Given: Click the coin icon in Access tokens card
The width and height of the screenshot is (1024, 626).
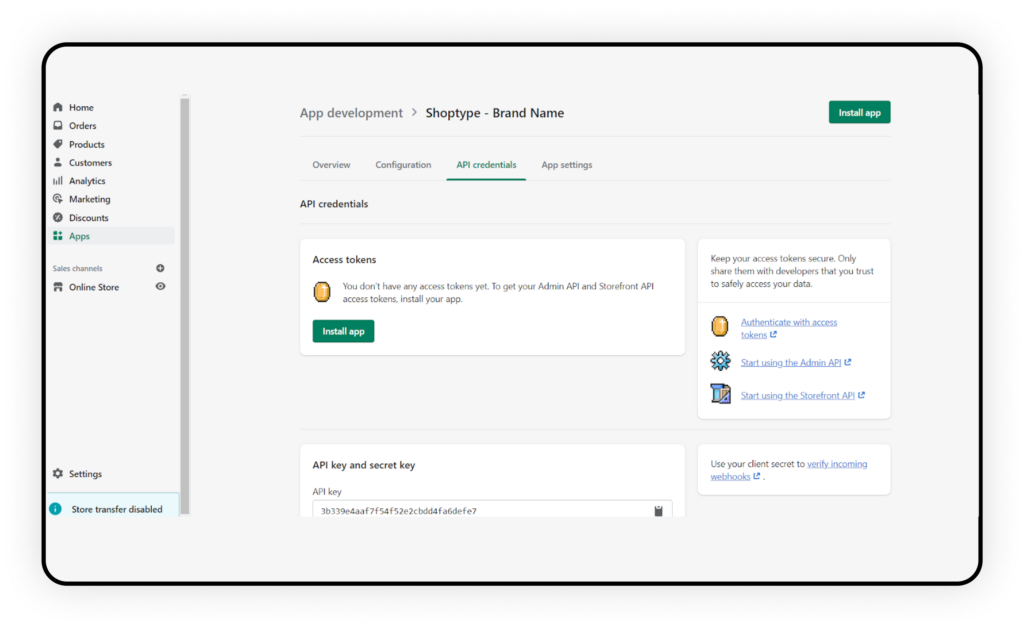Looking at the screenshot, I should coord(322,292).
